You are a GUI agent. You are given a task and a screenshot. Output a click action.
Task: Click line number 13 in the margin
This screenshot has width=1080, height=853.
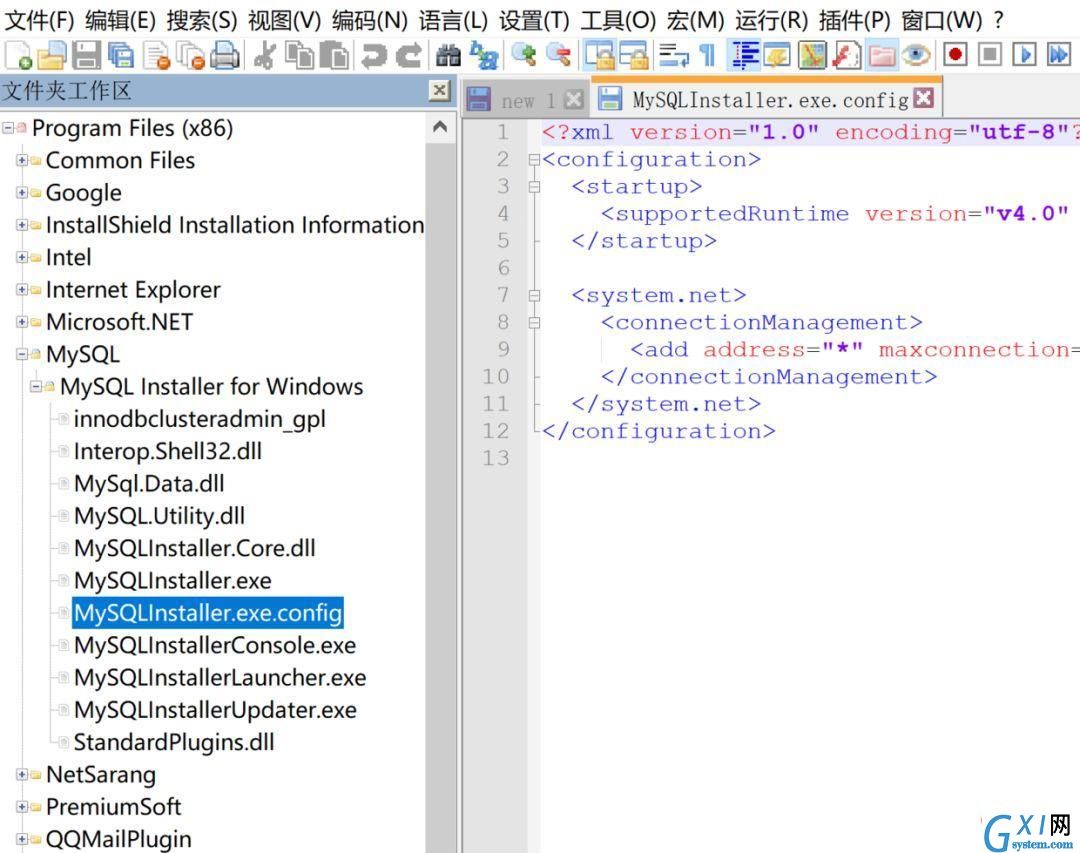tap(495, 458)
